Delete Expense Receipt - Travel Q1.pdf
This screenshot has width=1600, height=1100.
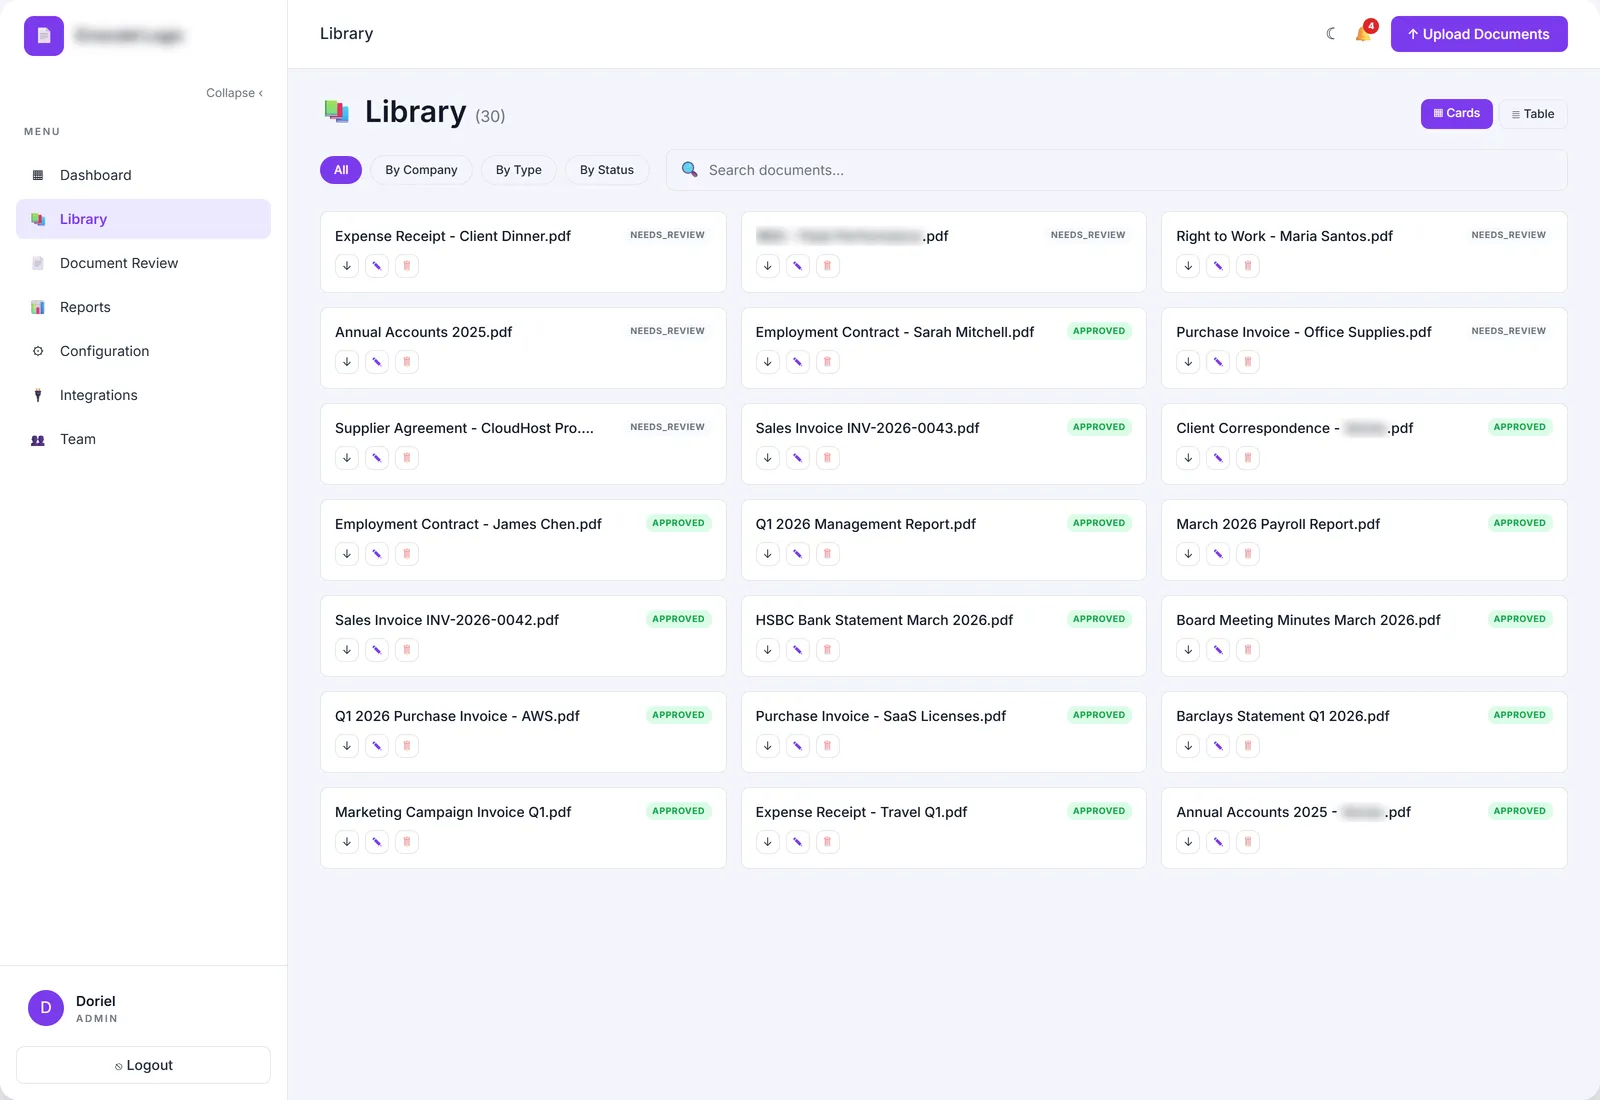pyautogui.click(x=828, y=842)
